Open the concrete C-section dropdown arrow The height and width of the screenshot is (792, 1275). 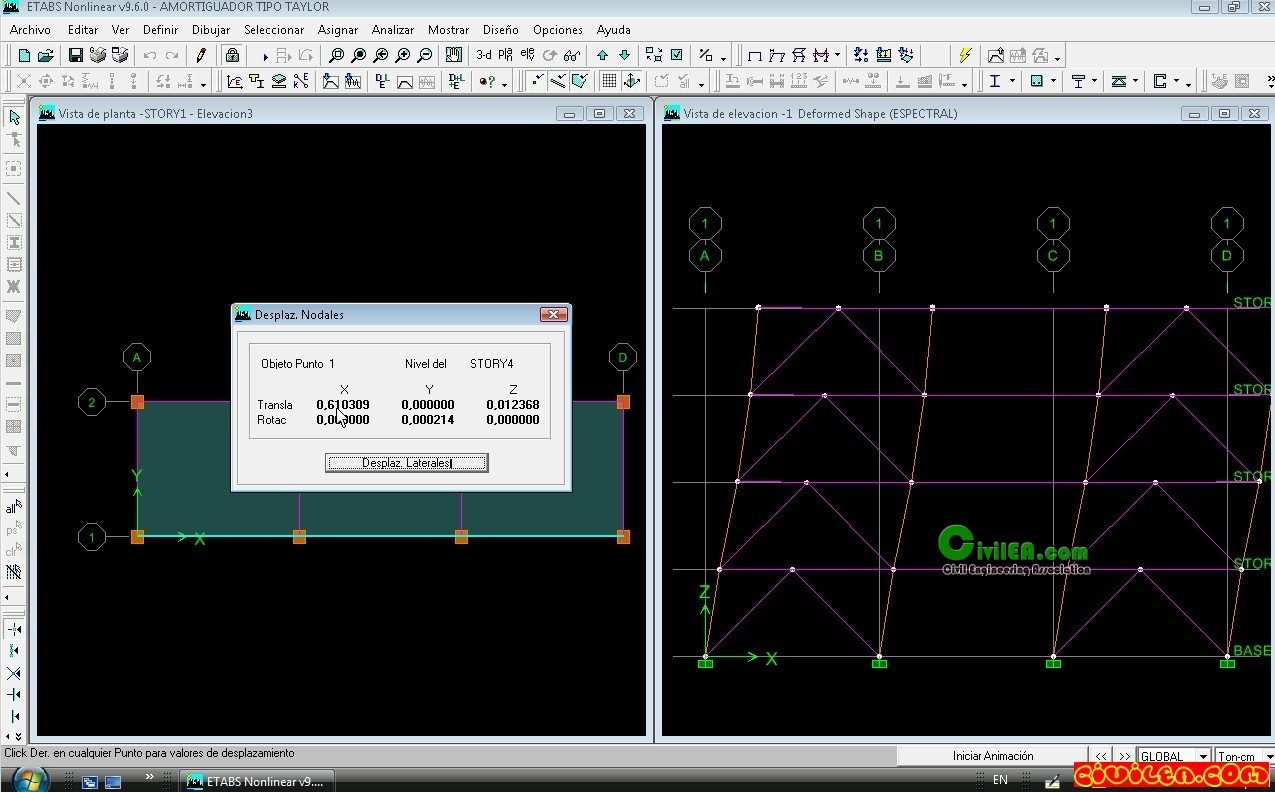coord(1178,82)
